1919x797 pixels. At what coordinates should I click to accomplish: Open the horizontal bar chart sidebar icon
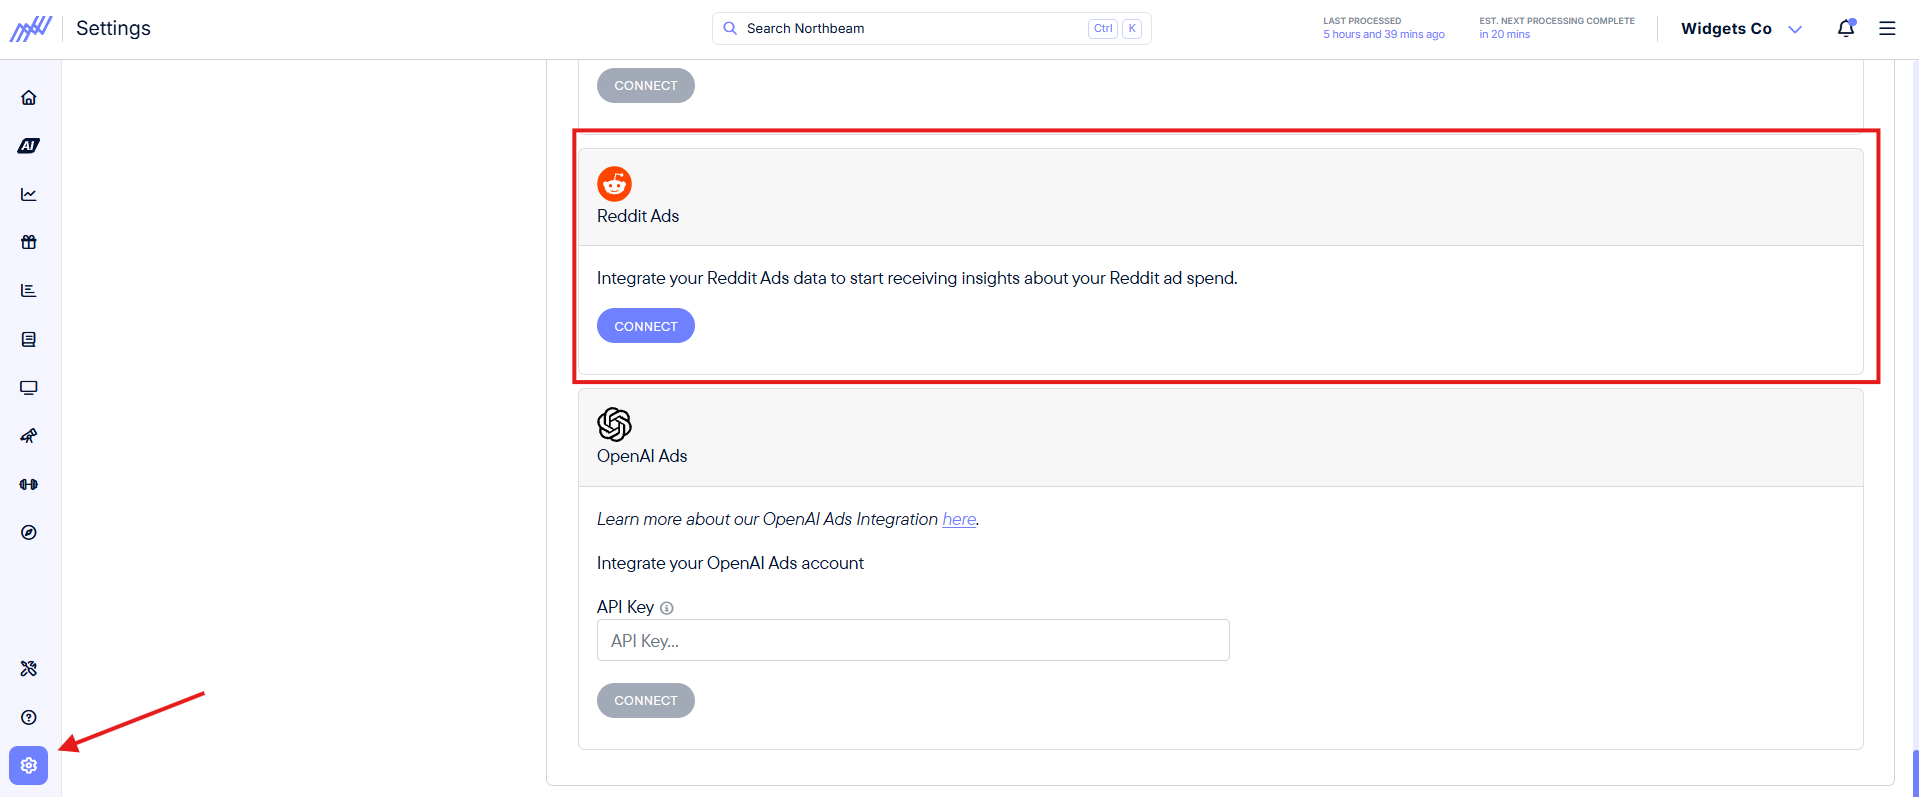point(29,291)
